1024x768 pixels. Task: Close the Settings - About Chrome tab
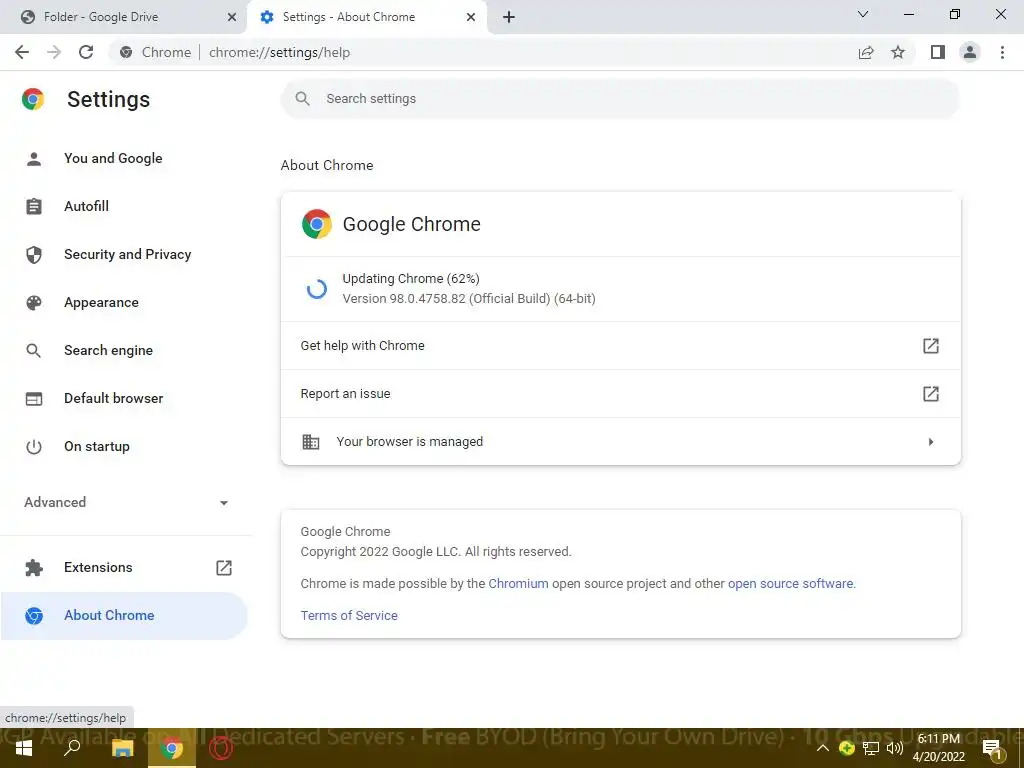471,17
